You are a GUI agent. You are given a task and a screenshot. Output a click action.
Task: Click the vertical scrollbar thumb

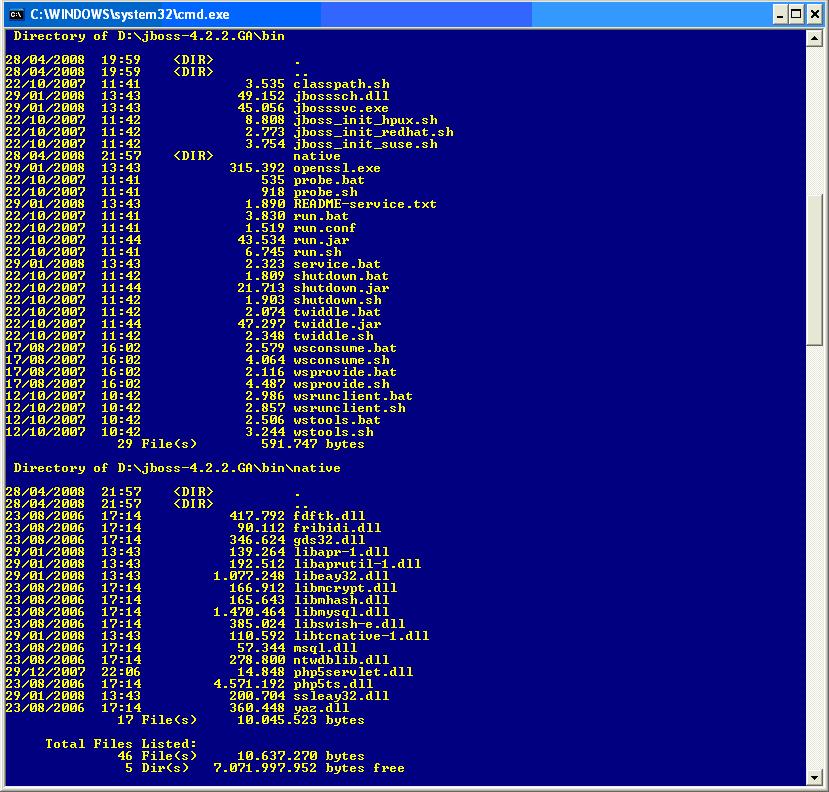(x=814, y=270)
